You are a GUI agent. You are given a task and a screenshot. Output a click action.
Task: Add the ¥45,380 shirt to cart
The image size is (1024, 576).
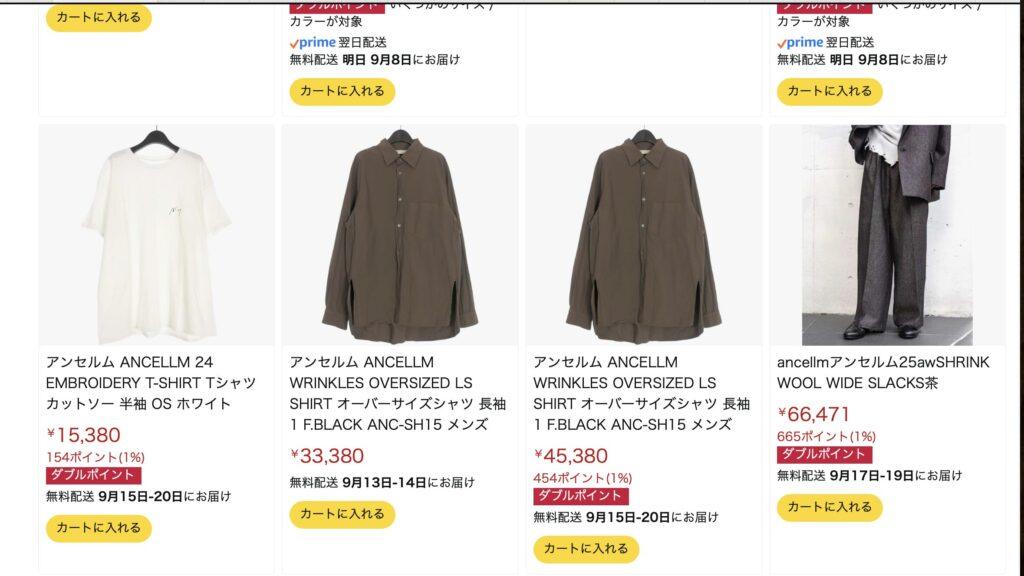coord(586,549)
